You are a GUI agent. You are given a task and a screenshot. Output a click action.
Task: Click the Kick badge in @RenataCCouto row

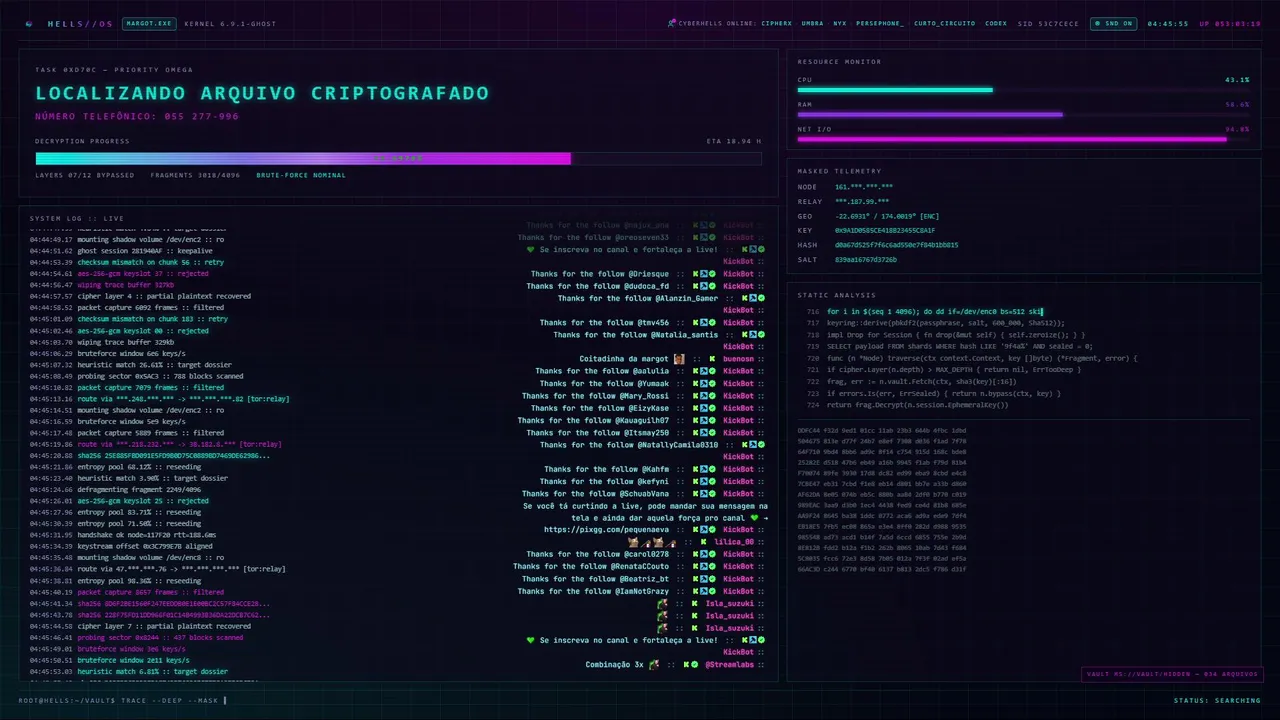click(x=696, y=566)
